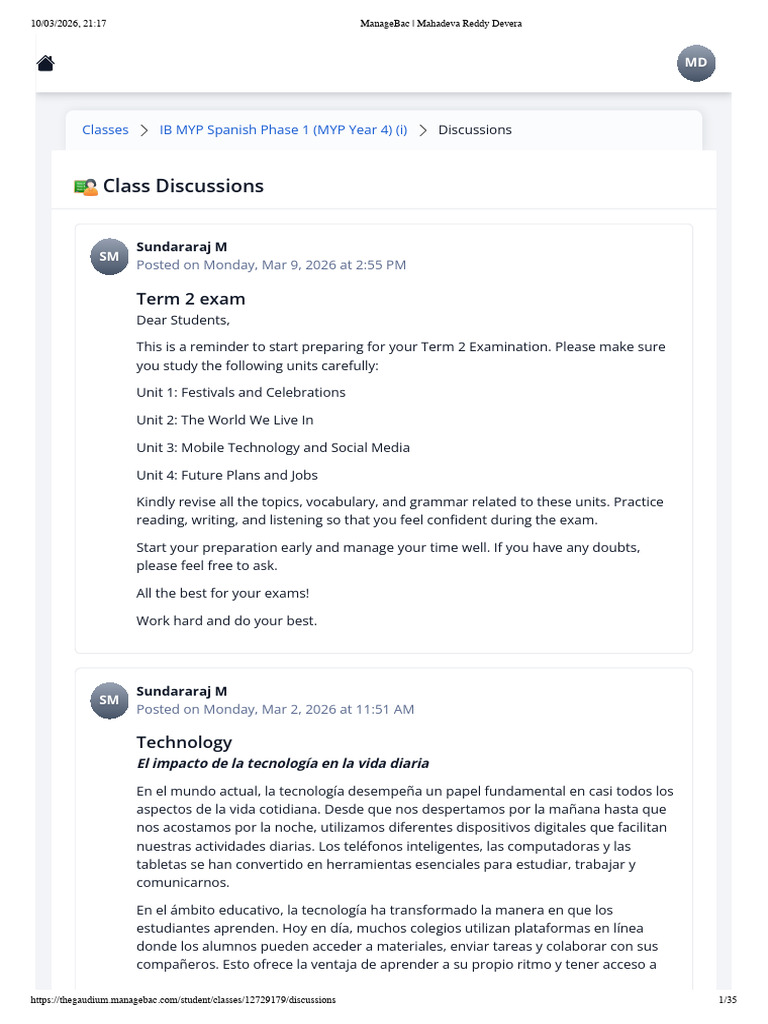Click the ManageBac page title header

pyautogui.click(x=441, y=24)
